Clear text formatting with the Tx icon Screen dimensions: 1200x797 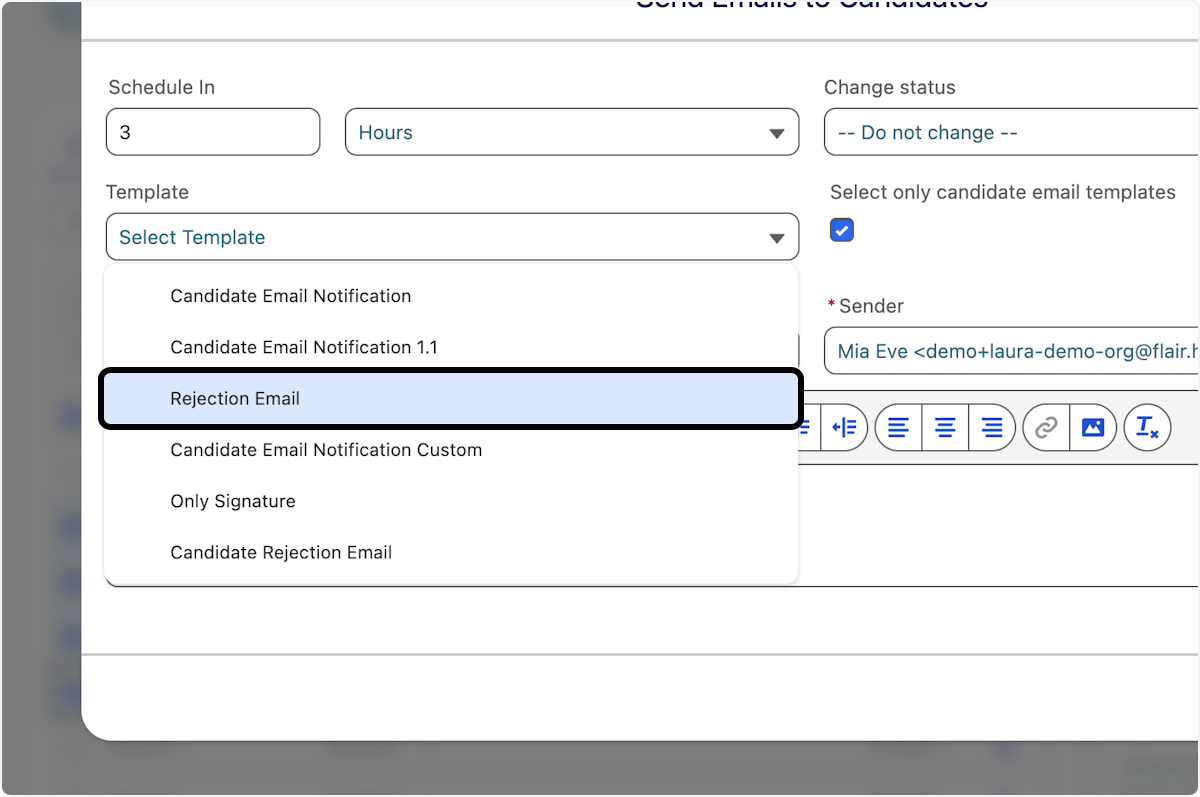click(x=1147, y=427)
